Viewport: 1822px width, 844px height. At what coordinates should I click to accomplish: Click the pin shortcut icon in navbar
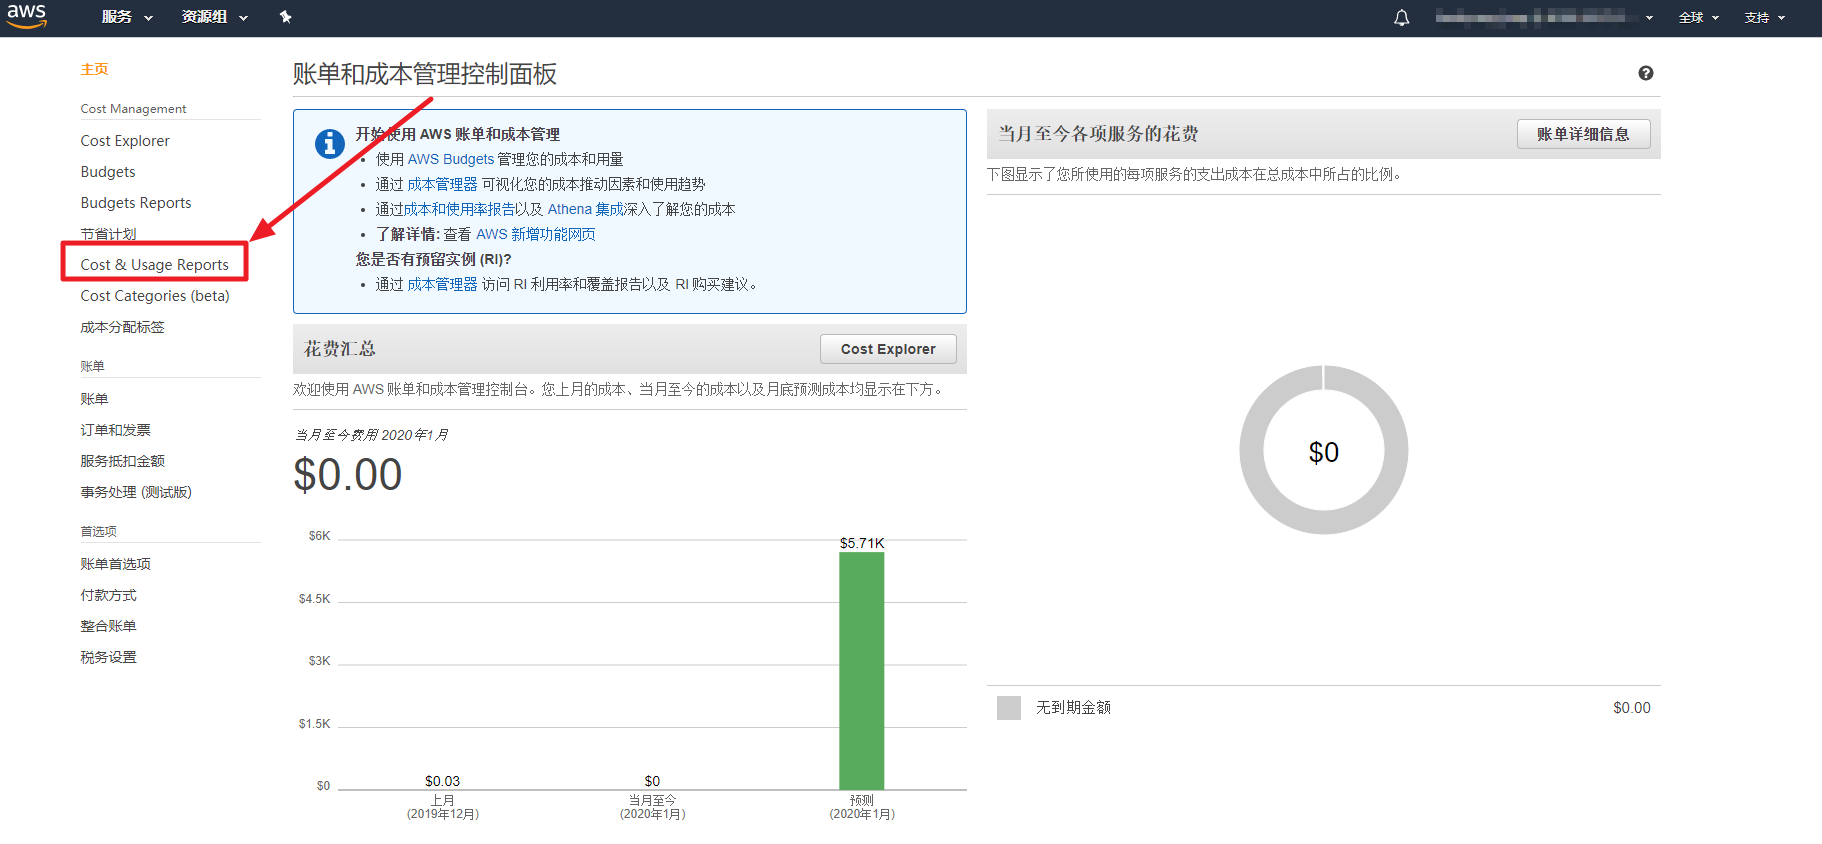coord(285,17)
